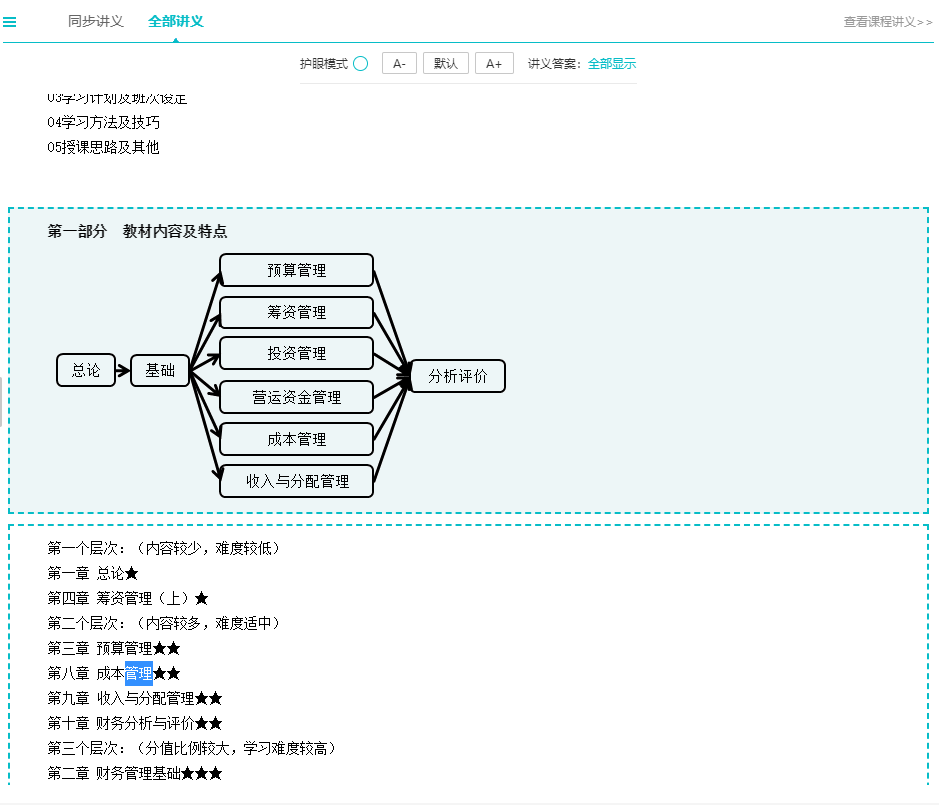This screenshot has height=805, width=939.
Task: Select the 总论 node in the flowchart
Action: pos(86,370)
